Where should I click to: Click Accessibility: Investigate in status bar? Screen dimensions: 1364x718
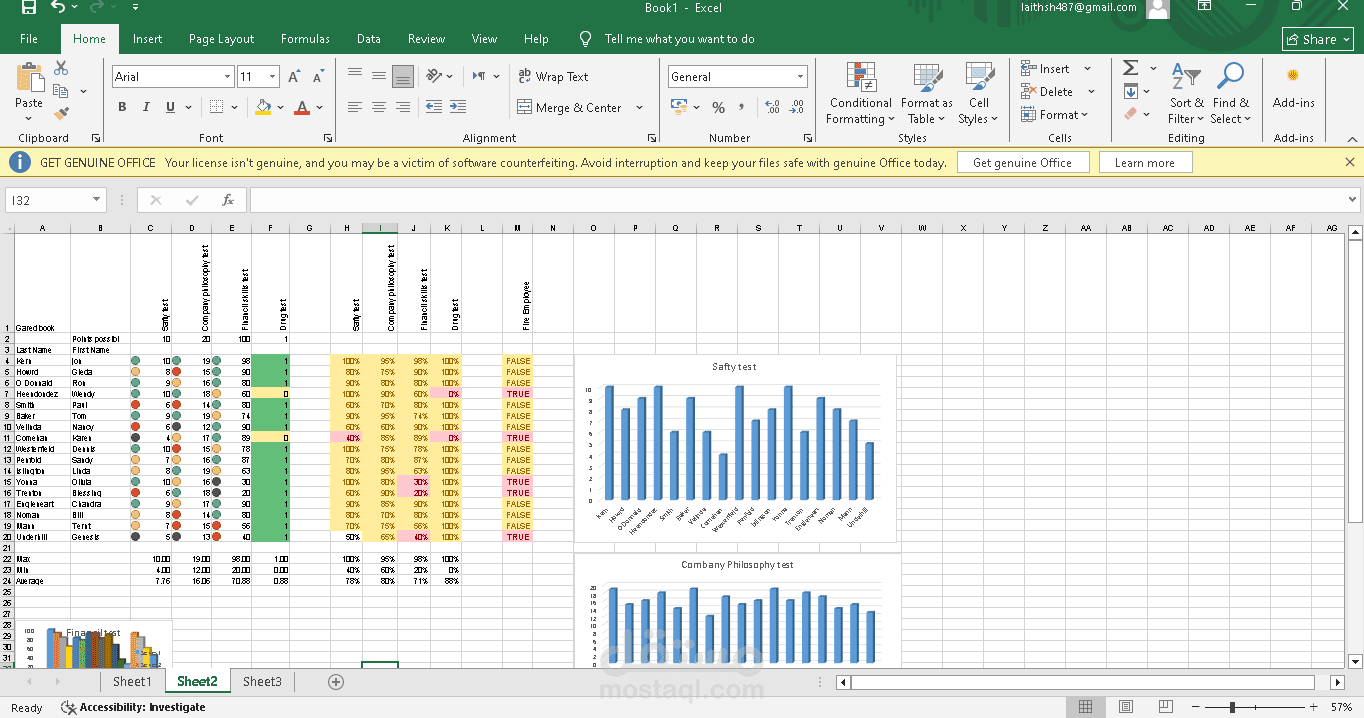click(x=133, y=707)
